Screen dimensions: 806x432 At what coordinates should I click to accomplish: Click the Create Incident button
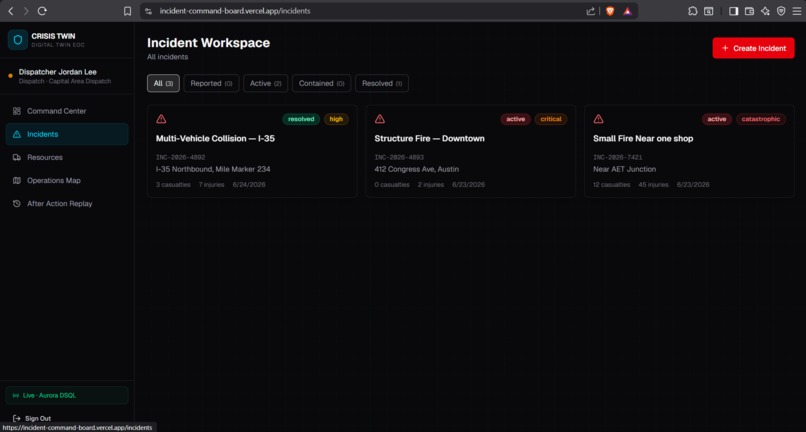[x=754, y=48]
